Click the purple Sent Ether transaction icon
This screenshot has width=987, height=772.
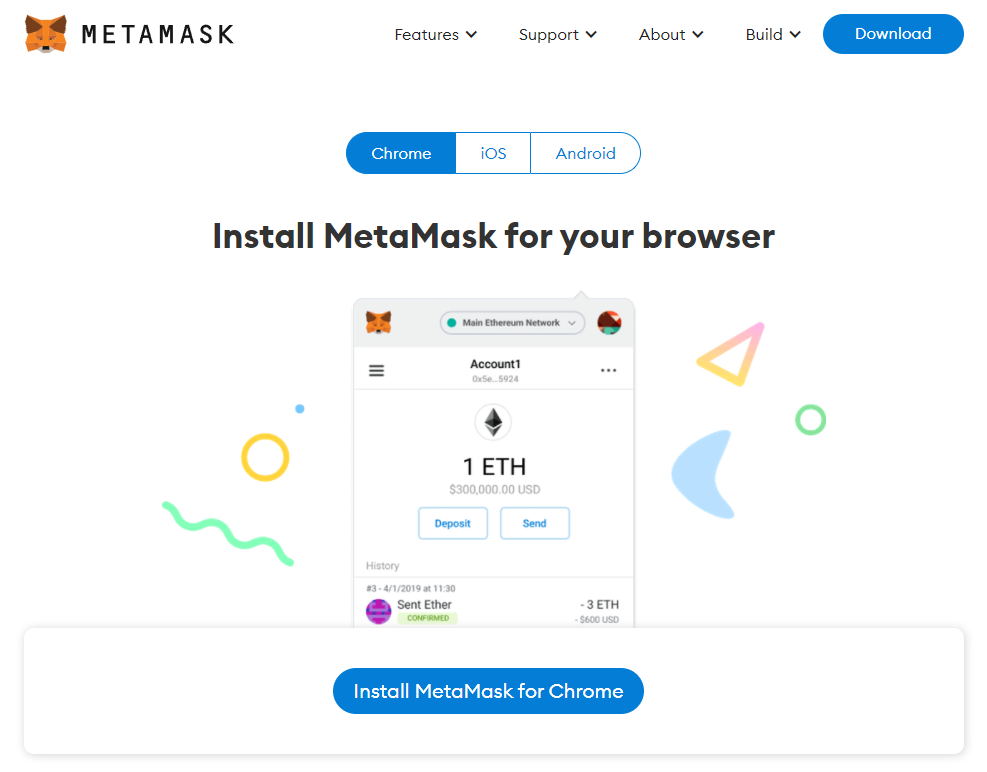click(378, 611)
